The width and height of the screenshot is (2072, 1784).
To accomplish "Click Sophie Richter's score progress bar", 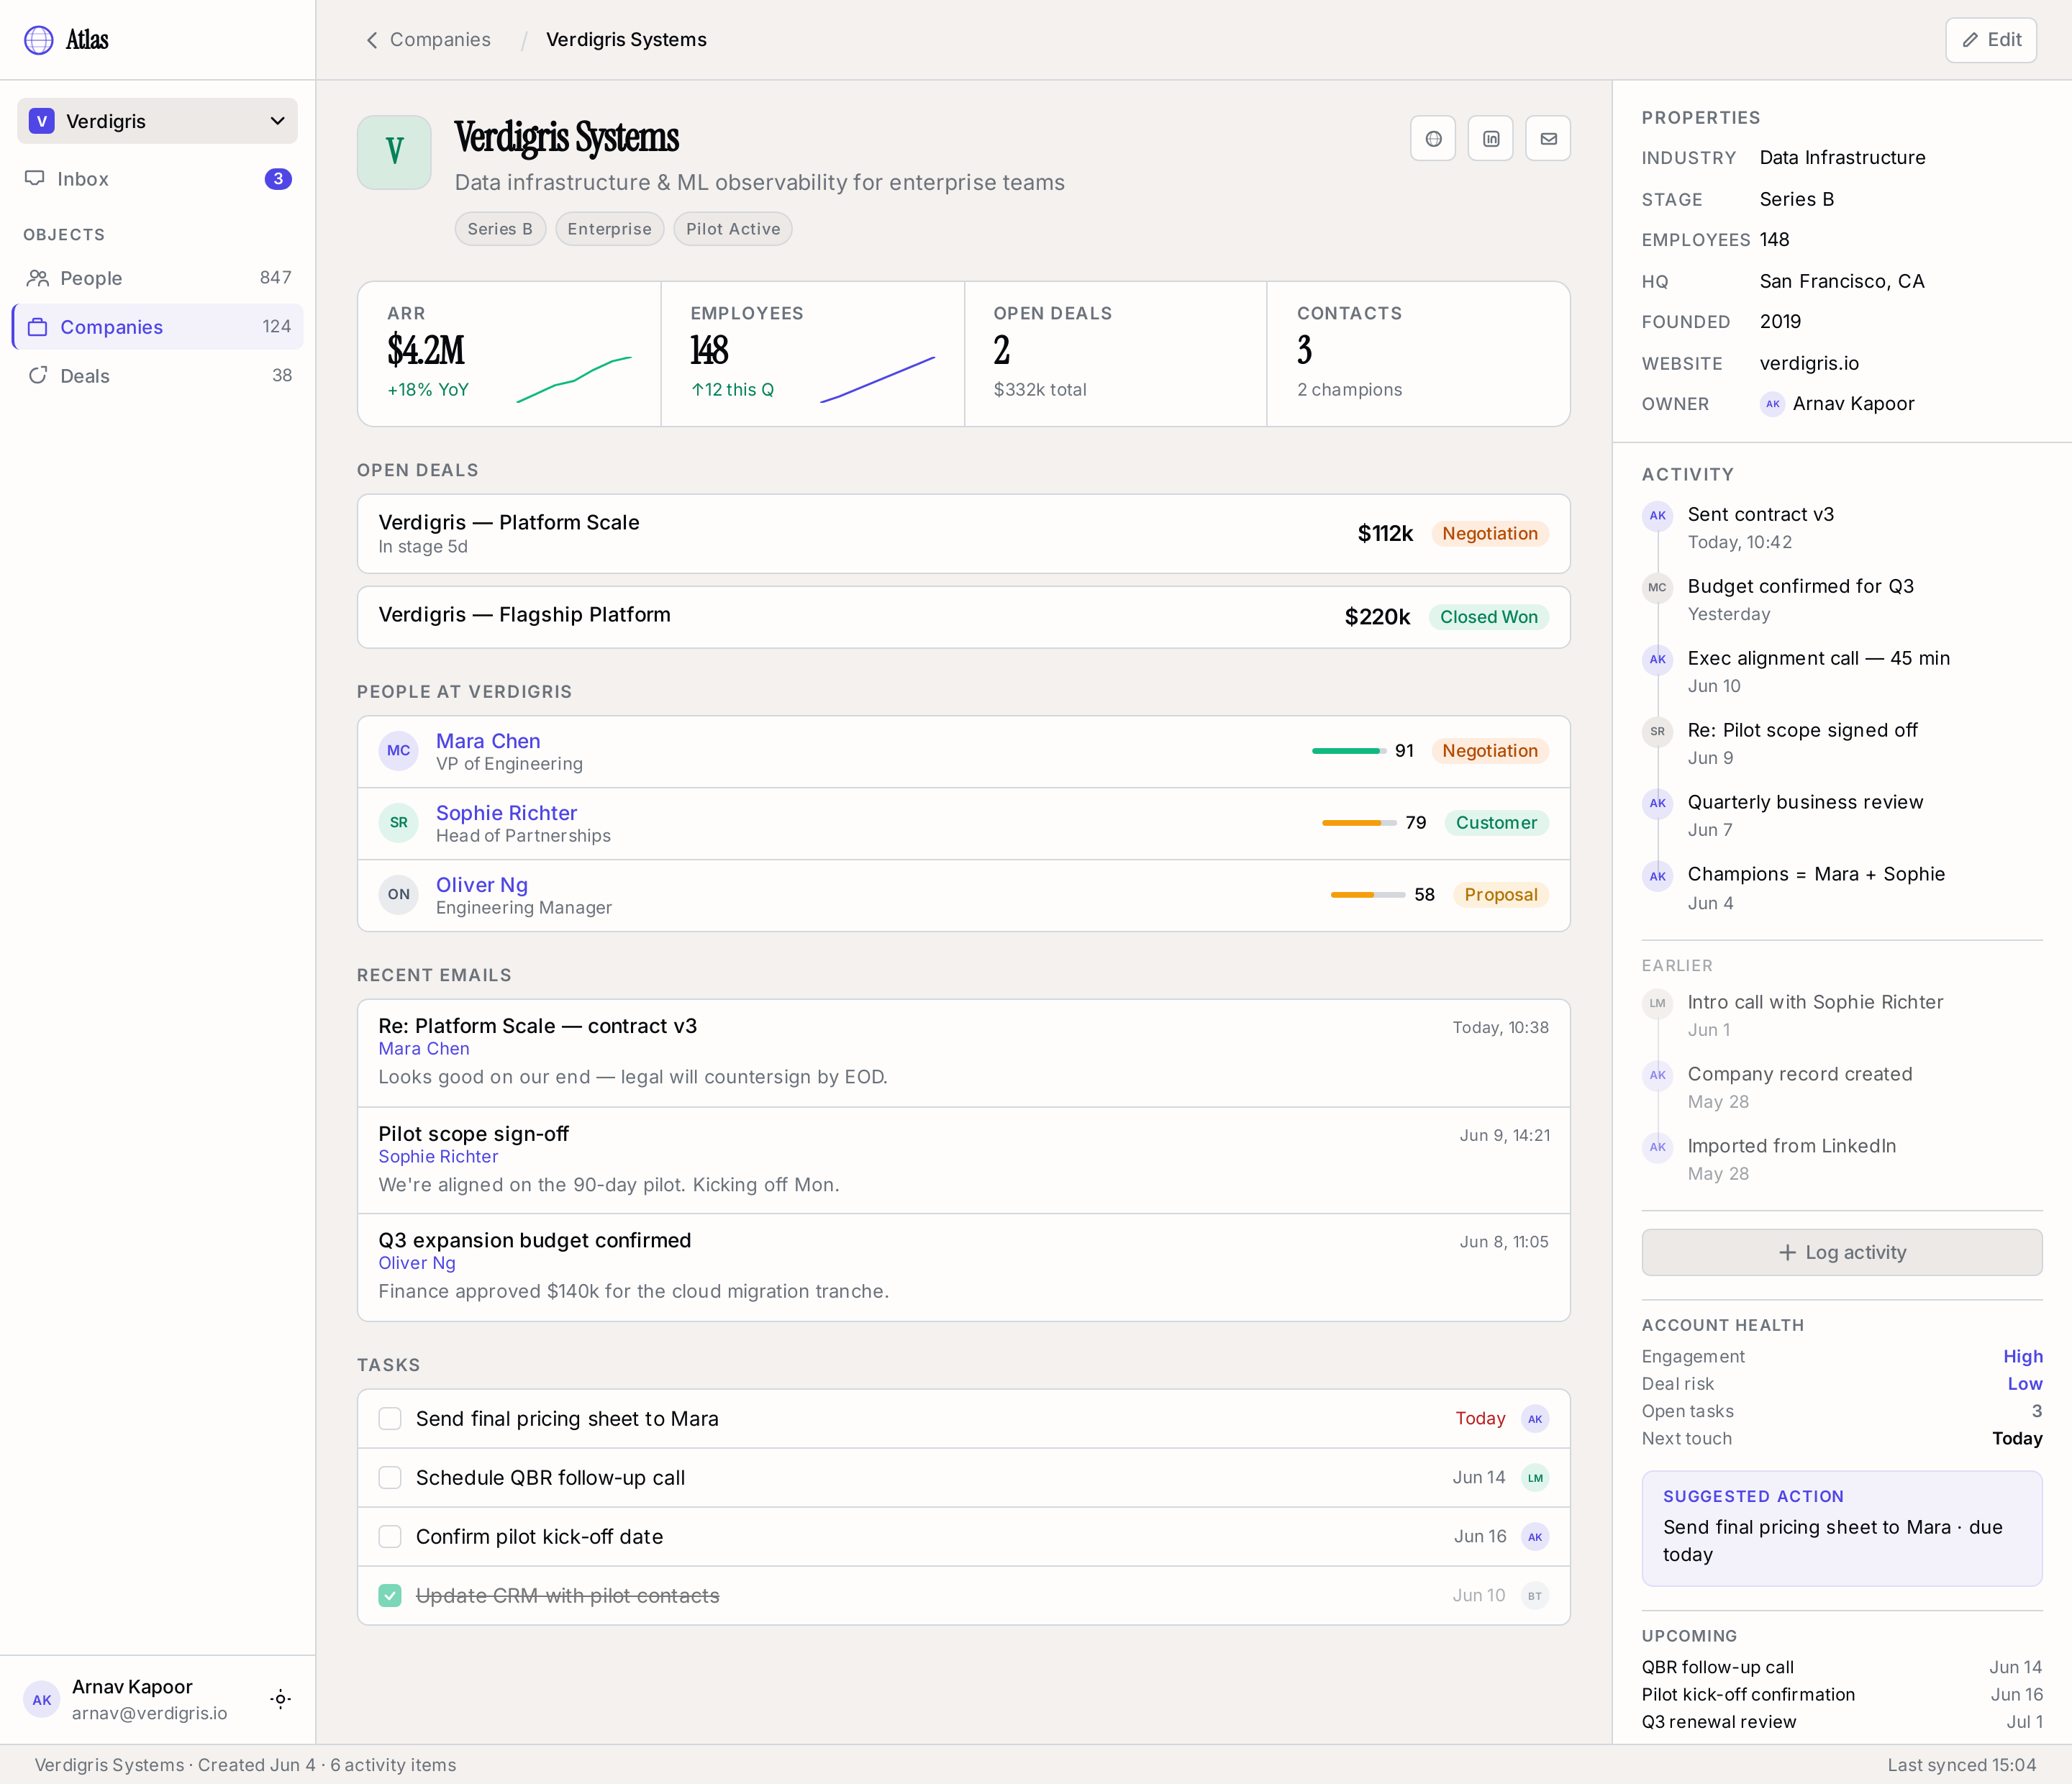I will (x=1358, y=822).
